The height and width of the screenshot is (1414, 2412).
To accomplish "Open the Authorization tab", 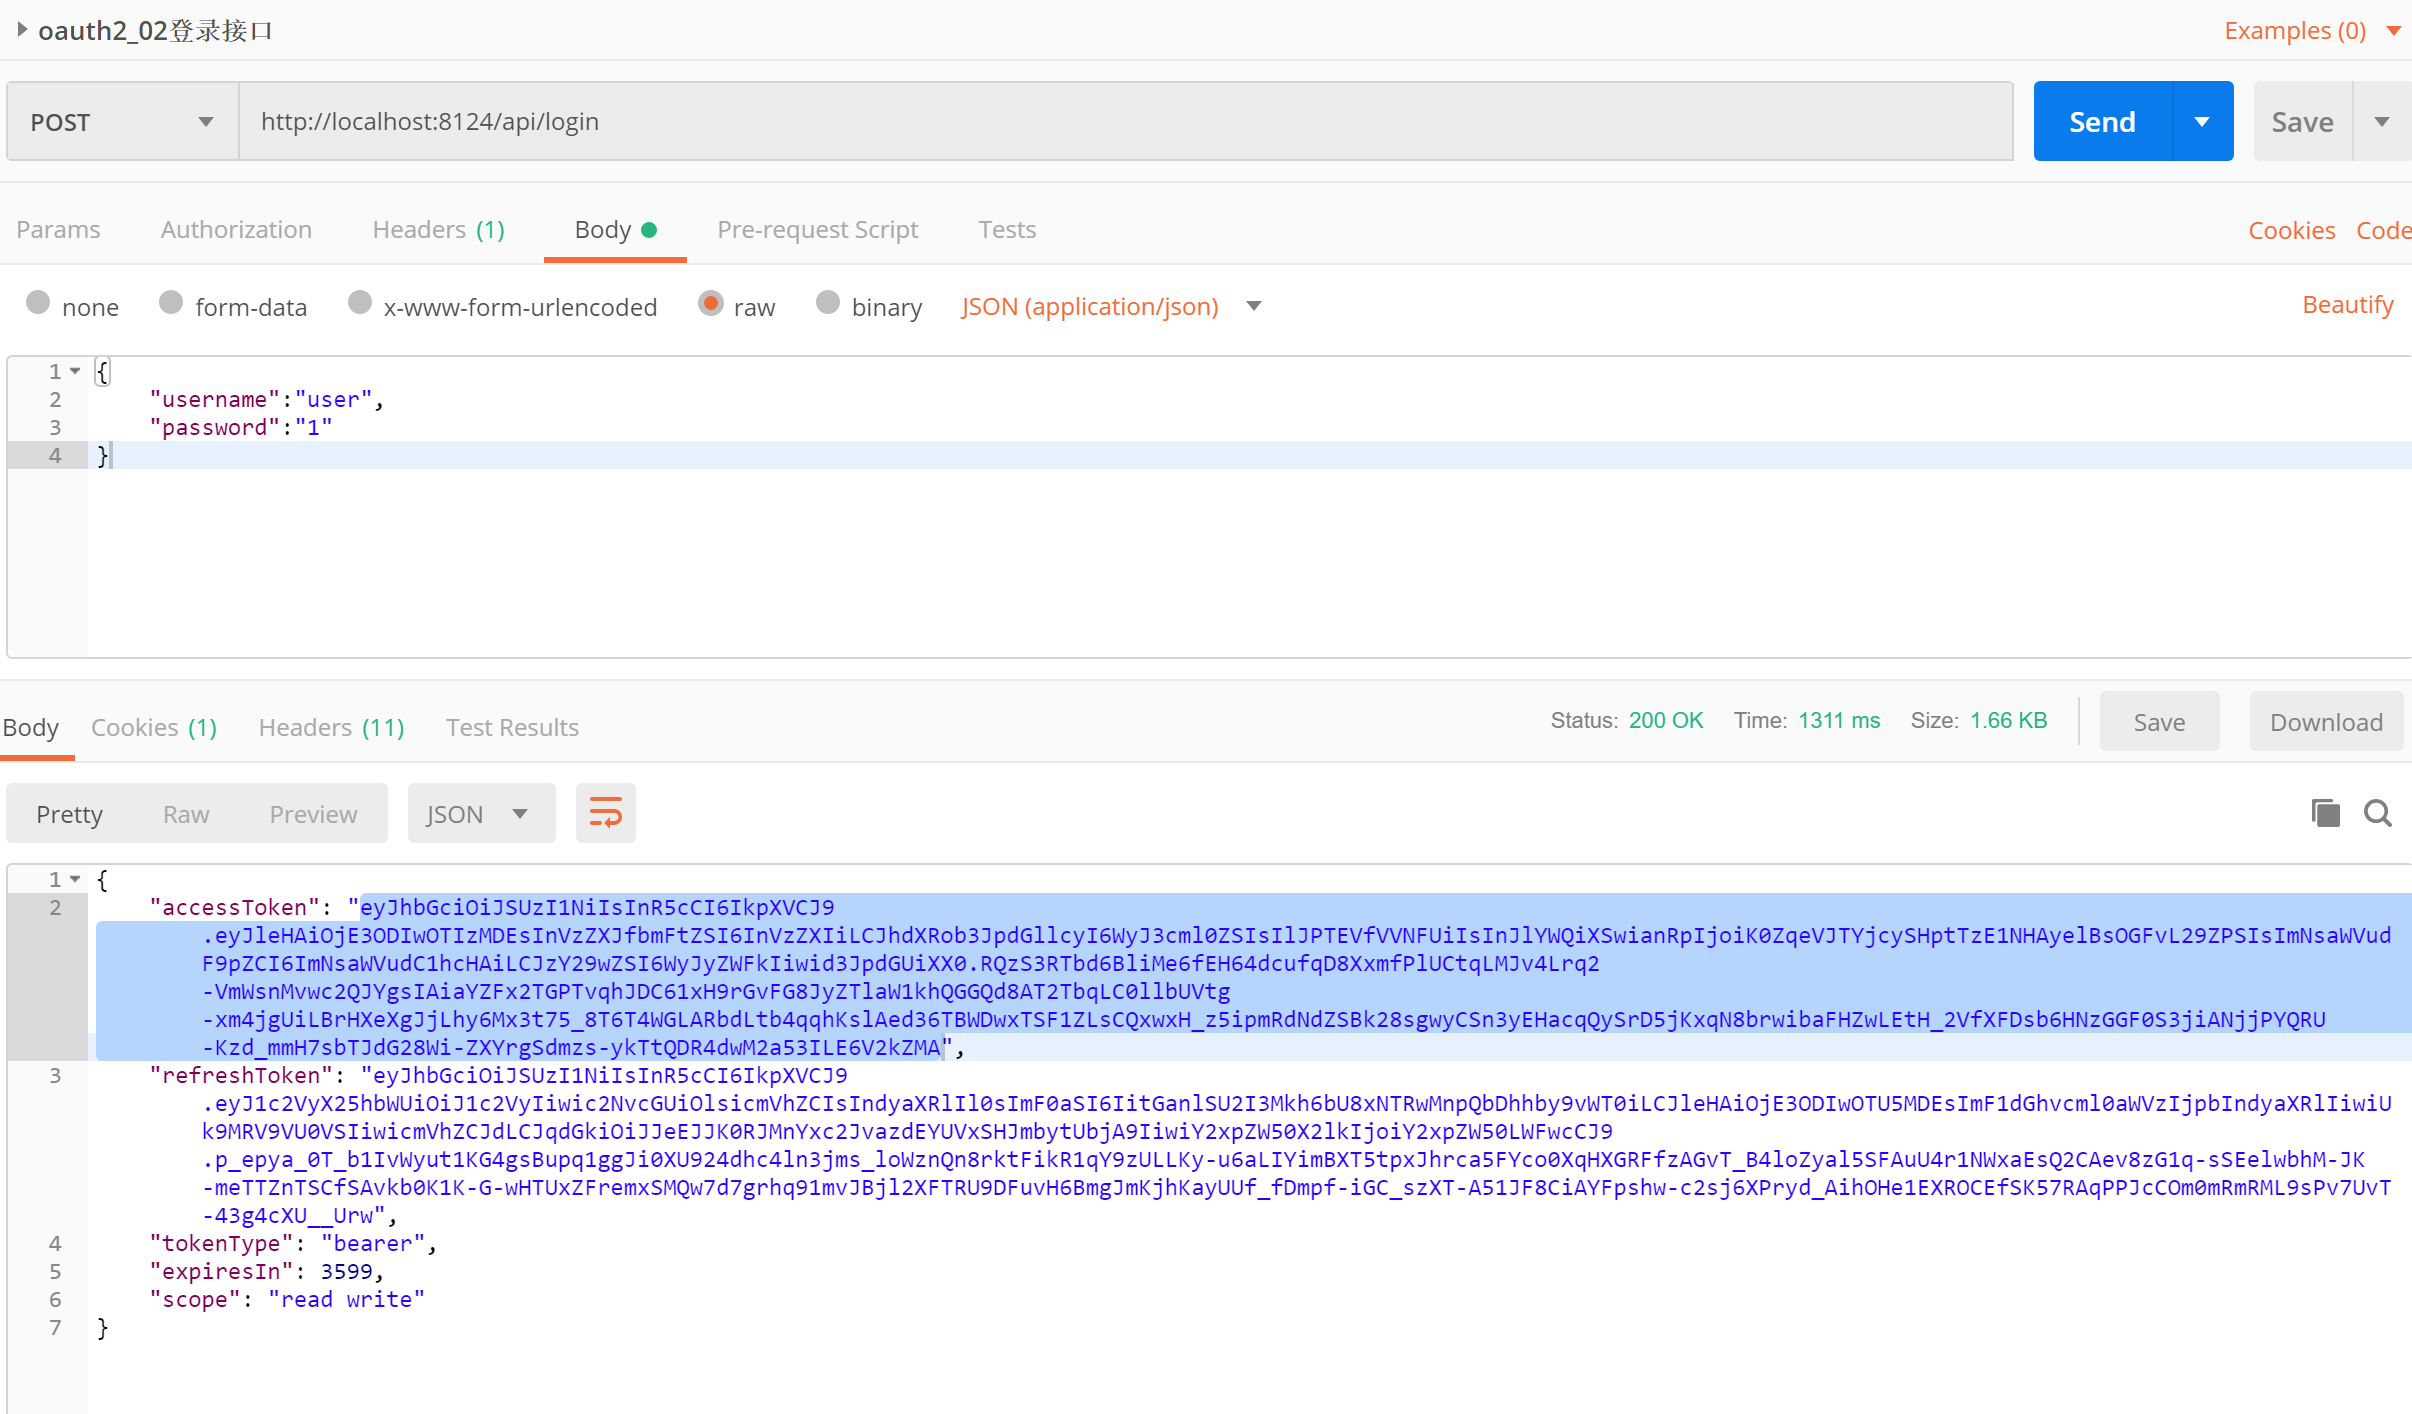I will 236,229.
